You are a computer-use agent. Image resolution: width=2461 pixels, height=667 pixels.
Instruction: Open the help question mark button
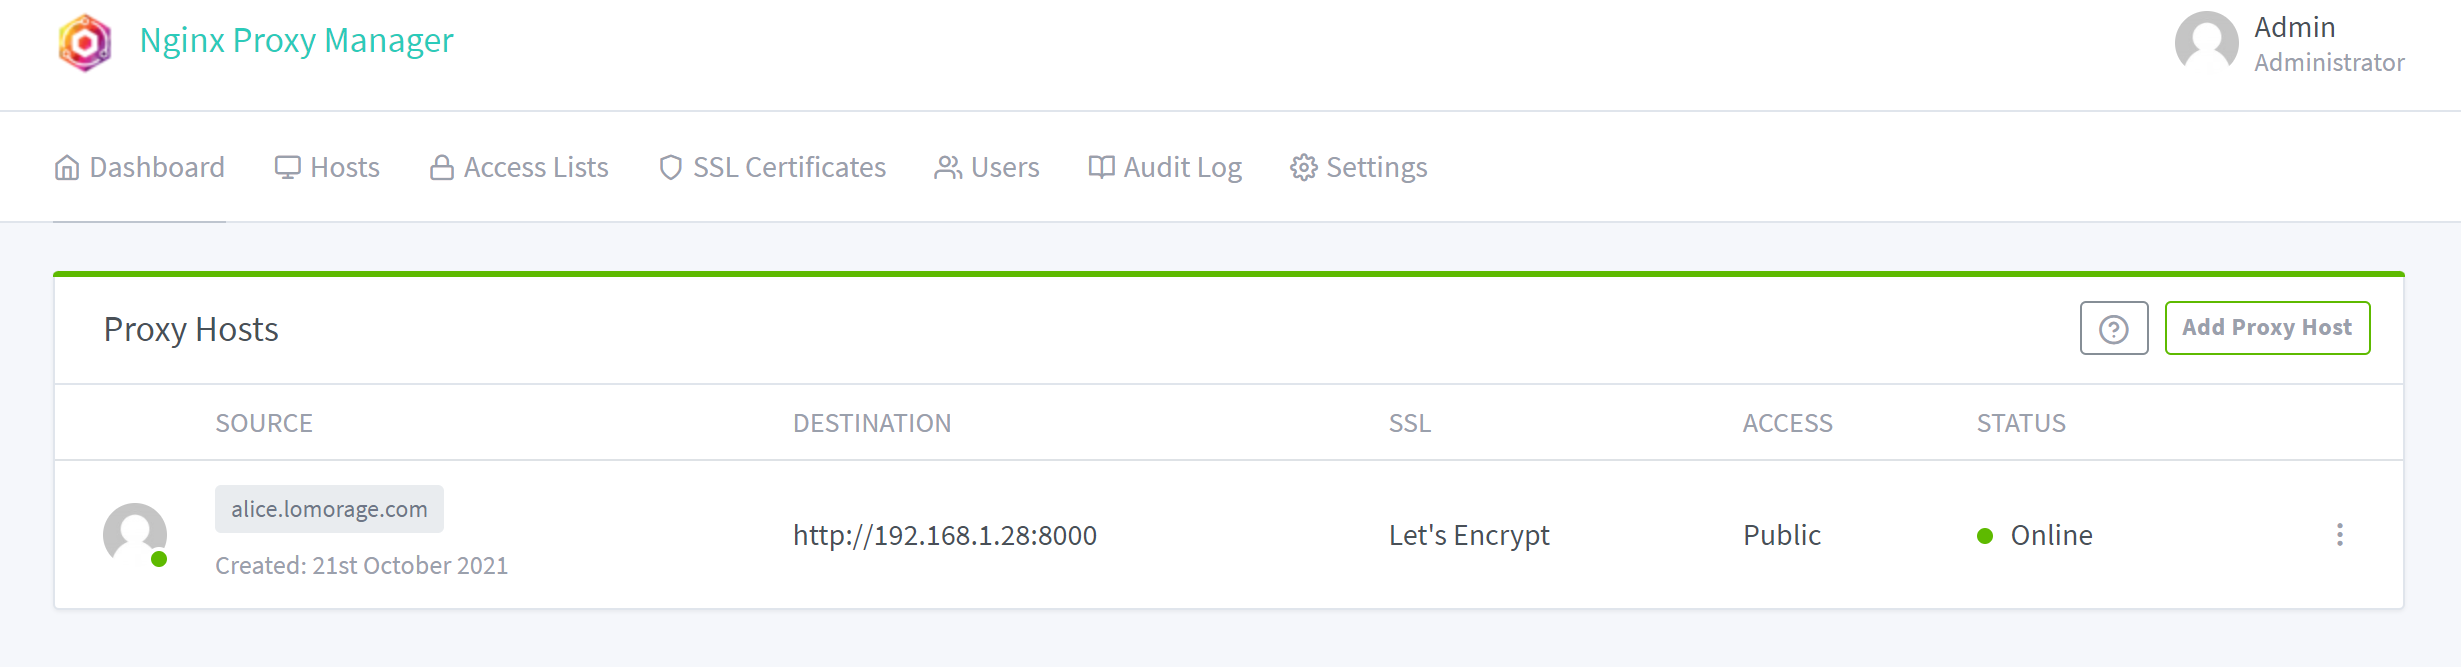pyautogui.click(x=2114, y=328)
